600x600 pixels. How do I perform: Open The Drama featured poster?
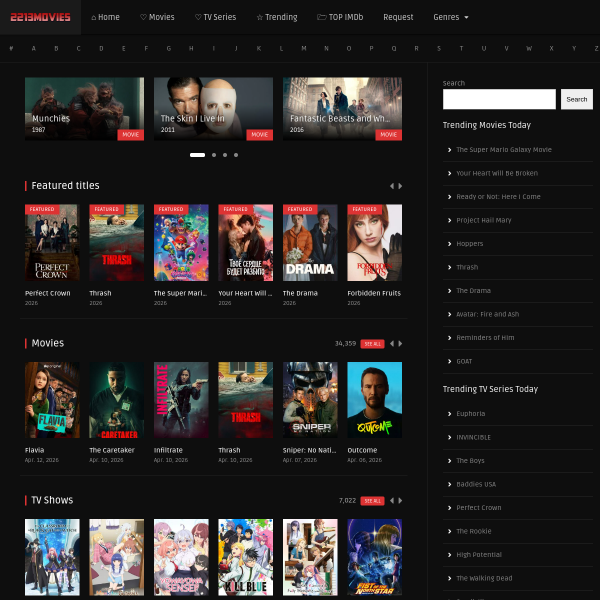pos(310,243)
